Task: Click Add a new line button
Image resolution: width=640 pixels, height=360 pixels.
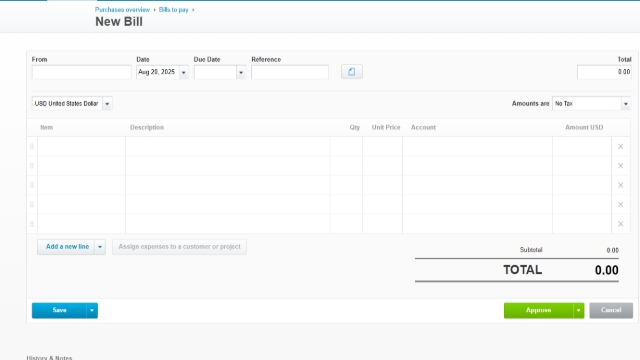Action: coord(66,247)
